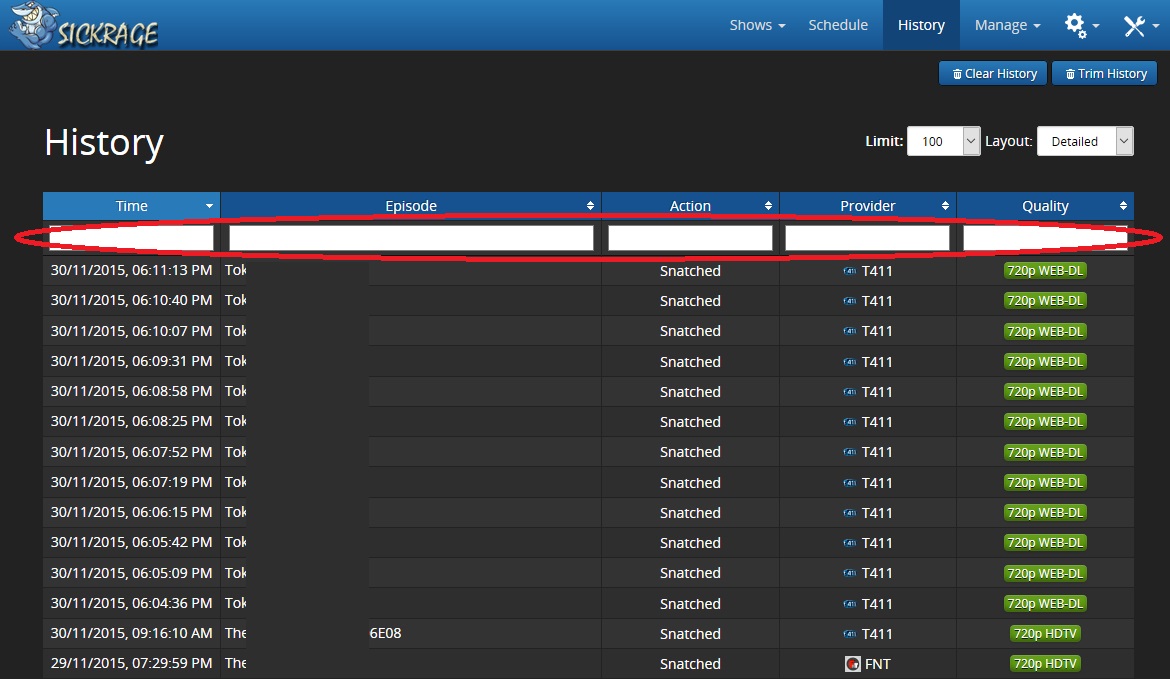Sort table by the Quality column
Viewport: 1170px width, 679px height.
point(1045,206)
